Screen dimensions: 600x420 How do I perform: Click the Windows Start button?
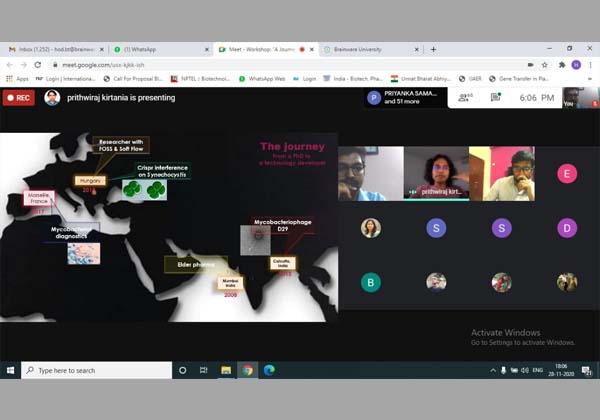coord(10,370)
